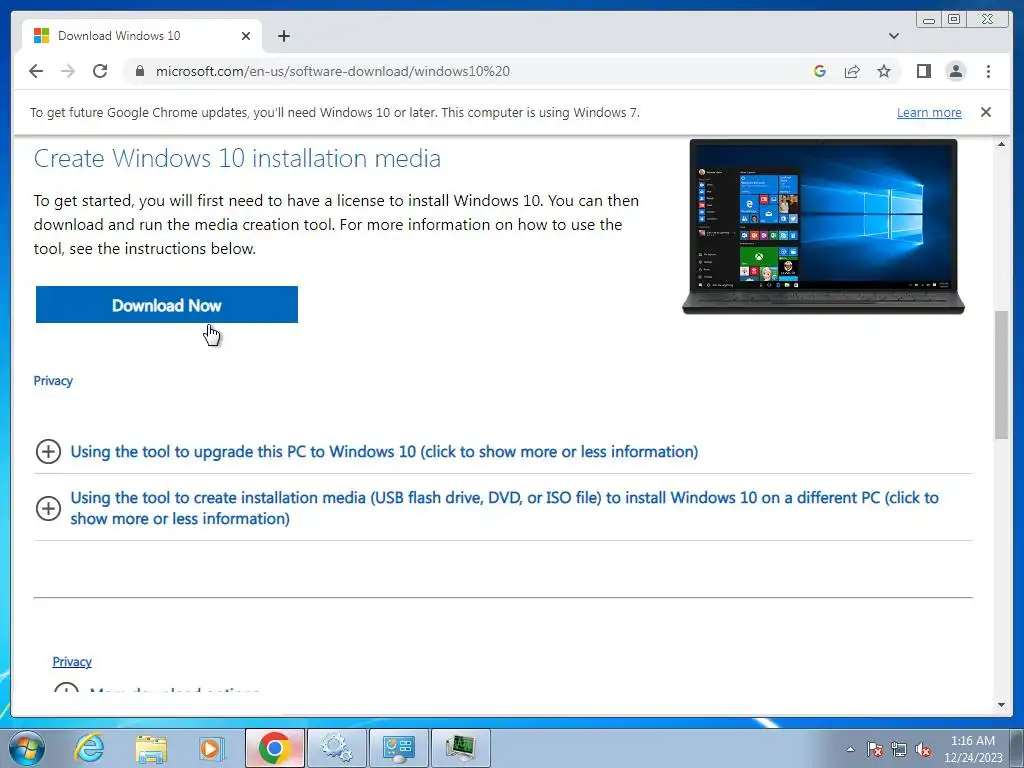Open the tab search dropdown

[x=894, y=36]
